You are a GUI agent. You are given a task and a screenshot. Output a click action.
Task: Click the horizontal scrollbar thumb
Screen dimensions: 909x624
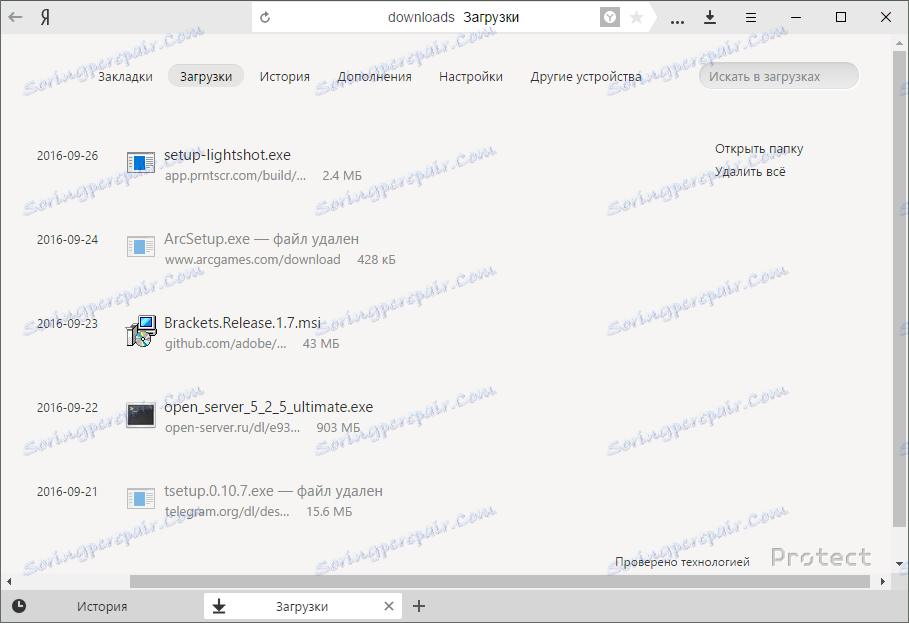point(500,581)
